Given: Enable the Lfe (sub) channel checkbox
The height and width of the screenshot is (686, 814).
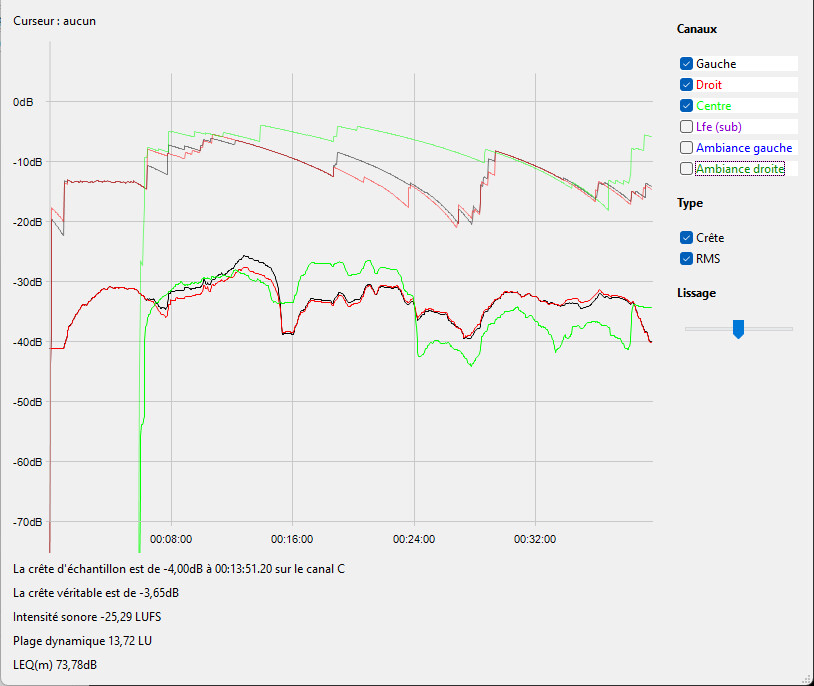Looking at the screenshot, I should click(686, 127).
